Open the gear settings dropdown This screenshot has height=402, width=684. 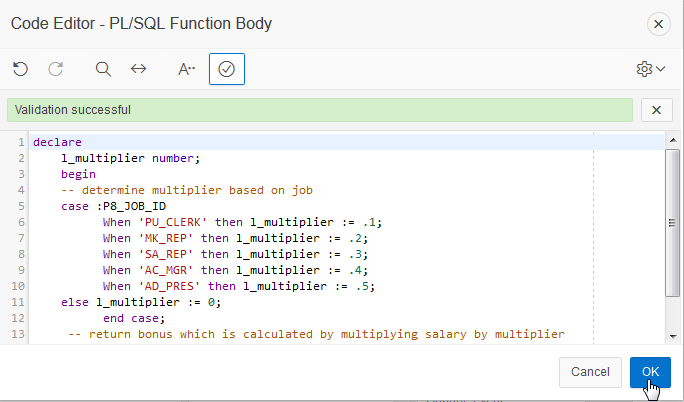click(x=650, y=69)
